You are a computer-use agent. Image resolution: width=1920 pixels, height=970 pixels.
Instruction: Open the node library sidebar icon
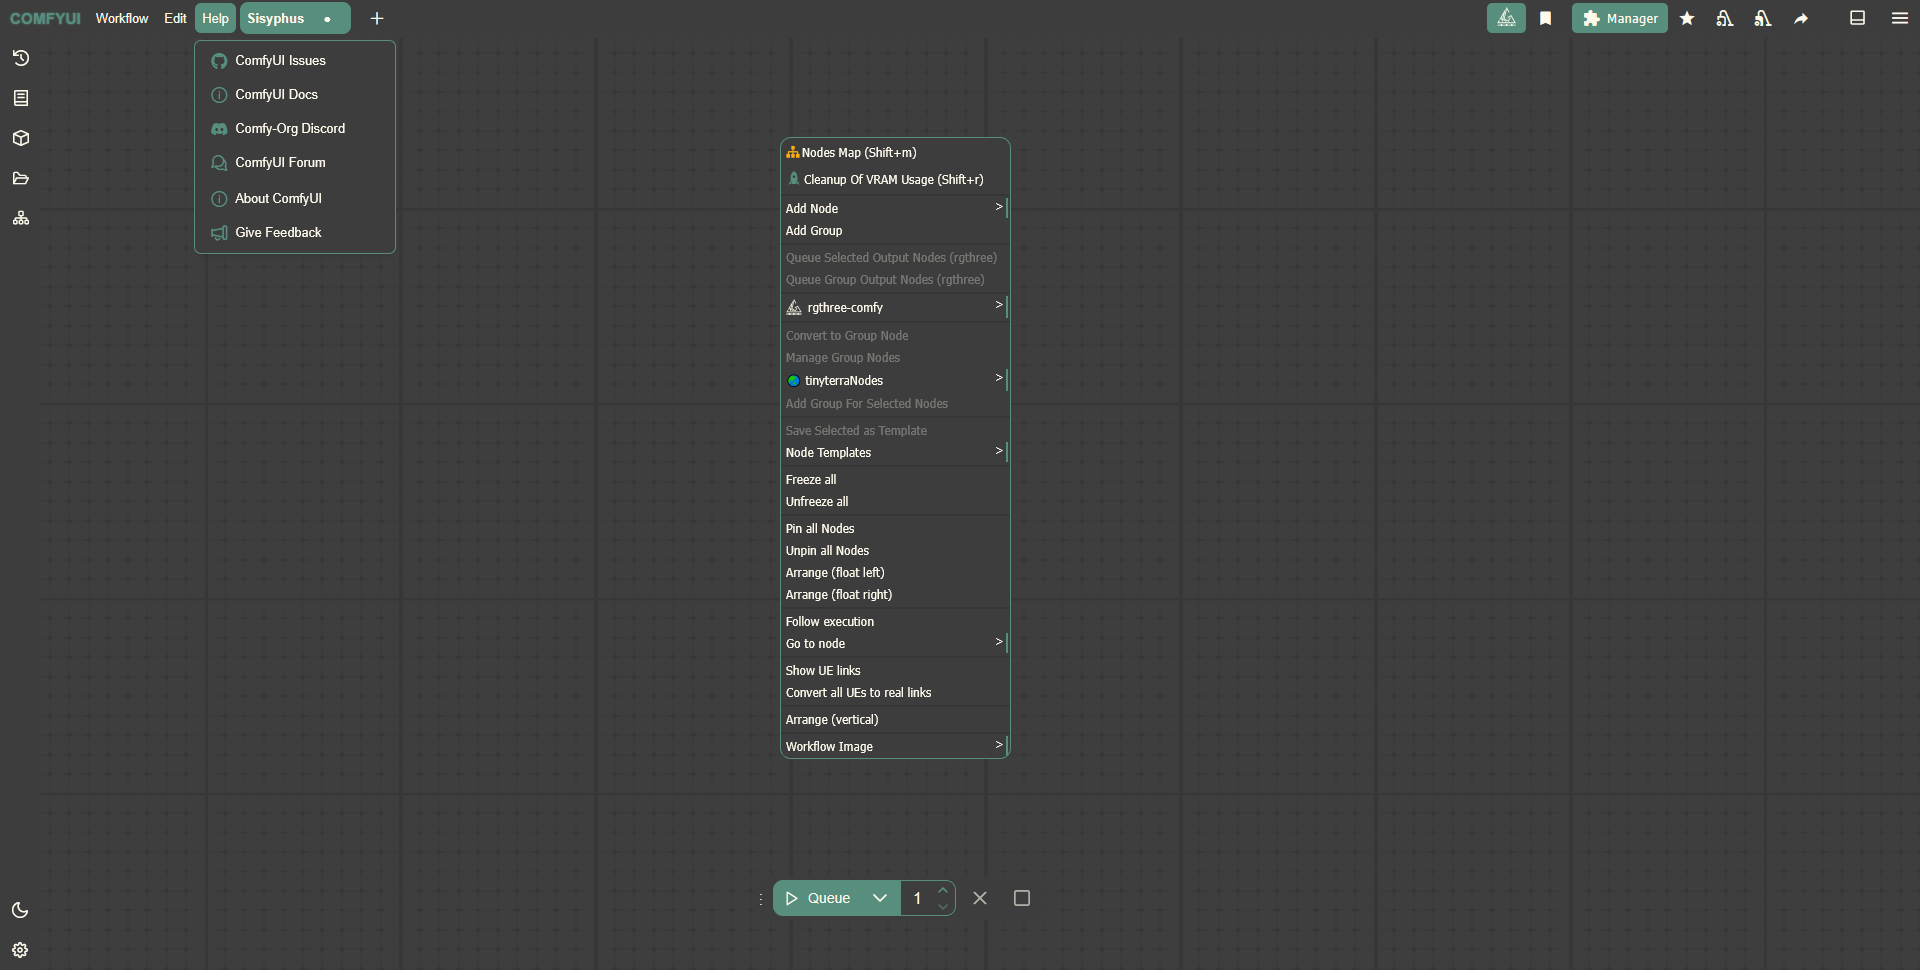(21, 98)
